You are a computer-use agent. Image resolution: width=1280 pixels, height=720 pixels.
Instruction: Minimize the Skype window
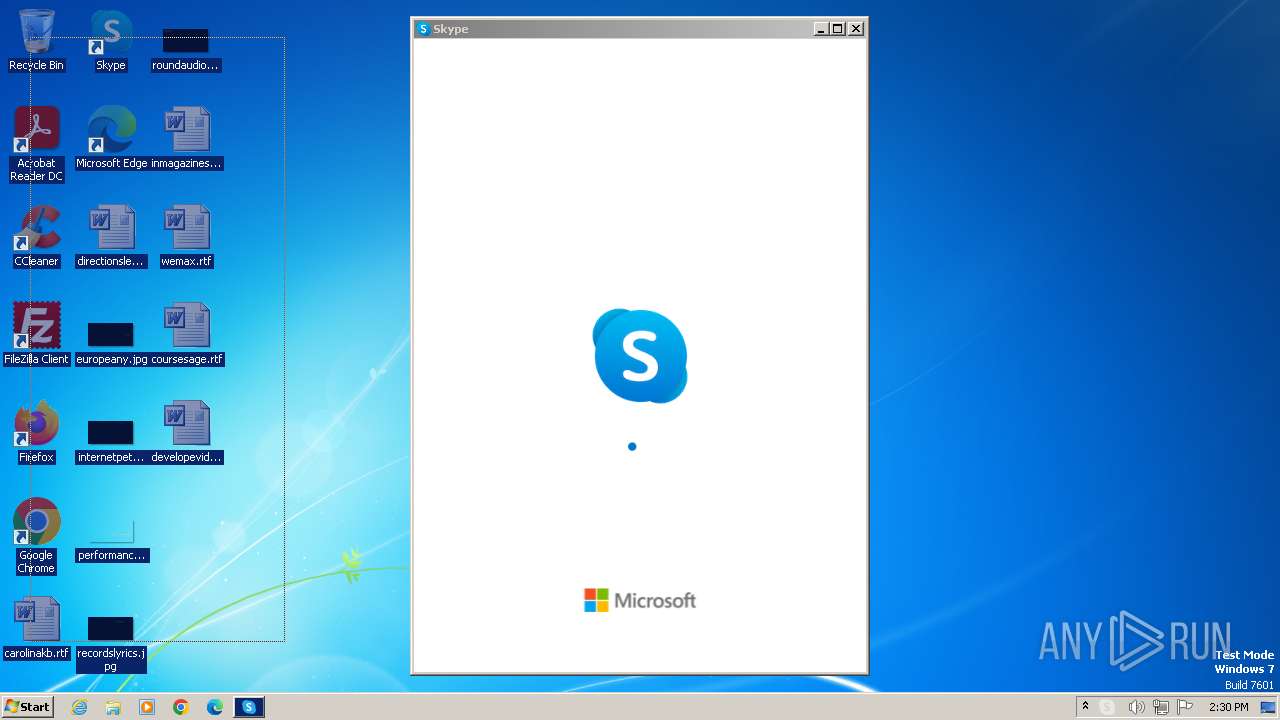click(x=822, y=29)
